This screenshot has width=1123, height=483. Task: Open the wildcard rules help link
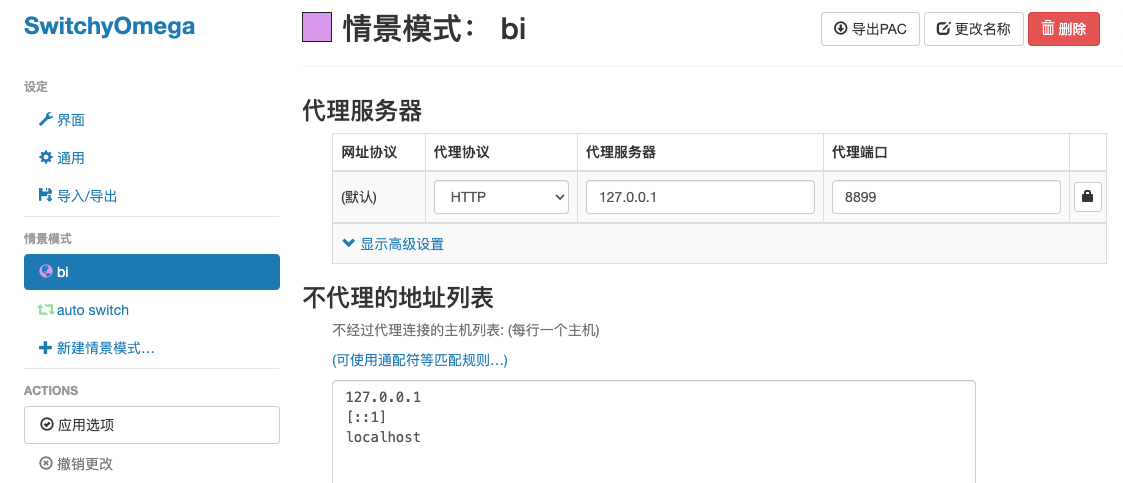pos(420,360)
